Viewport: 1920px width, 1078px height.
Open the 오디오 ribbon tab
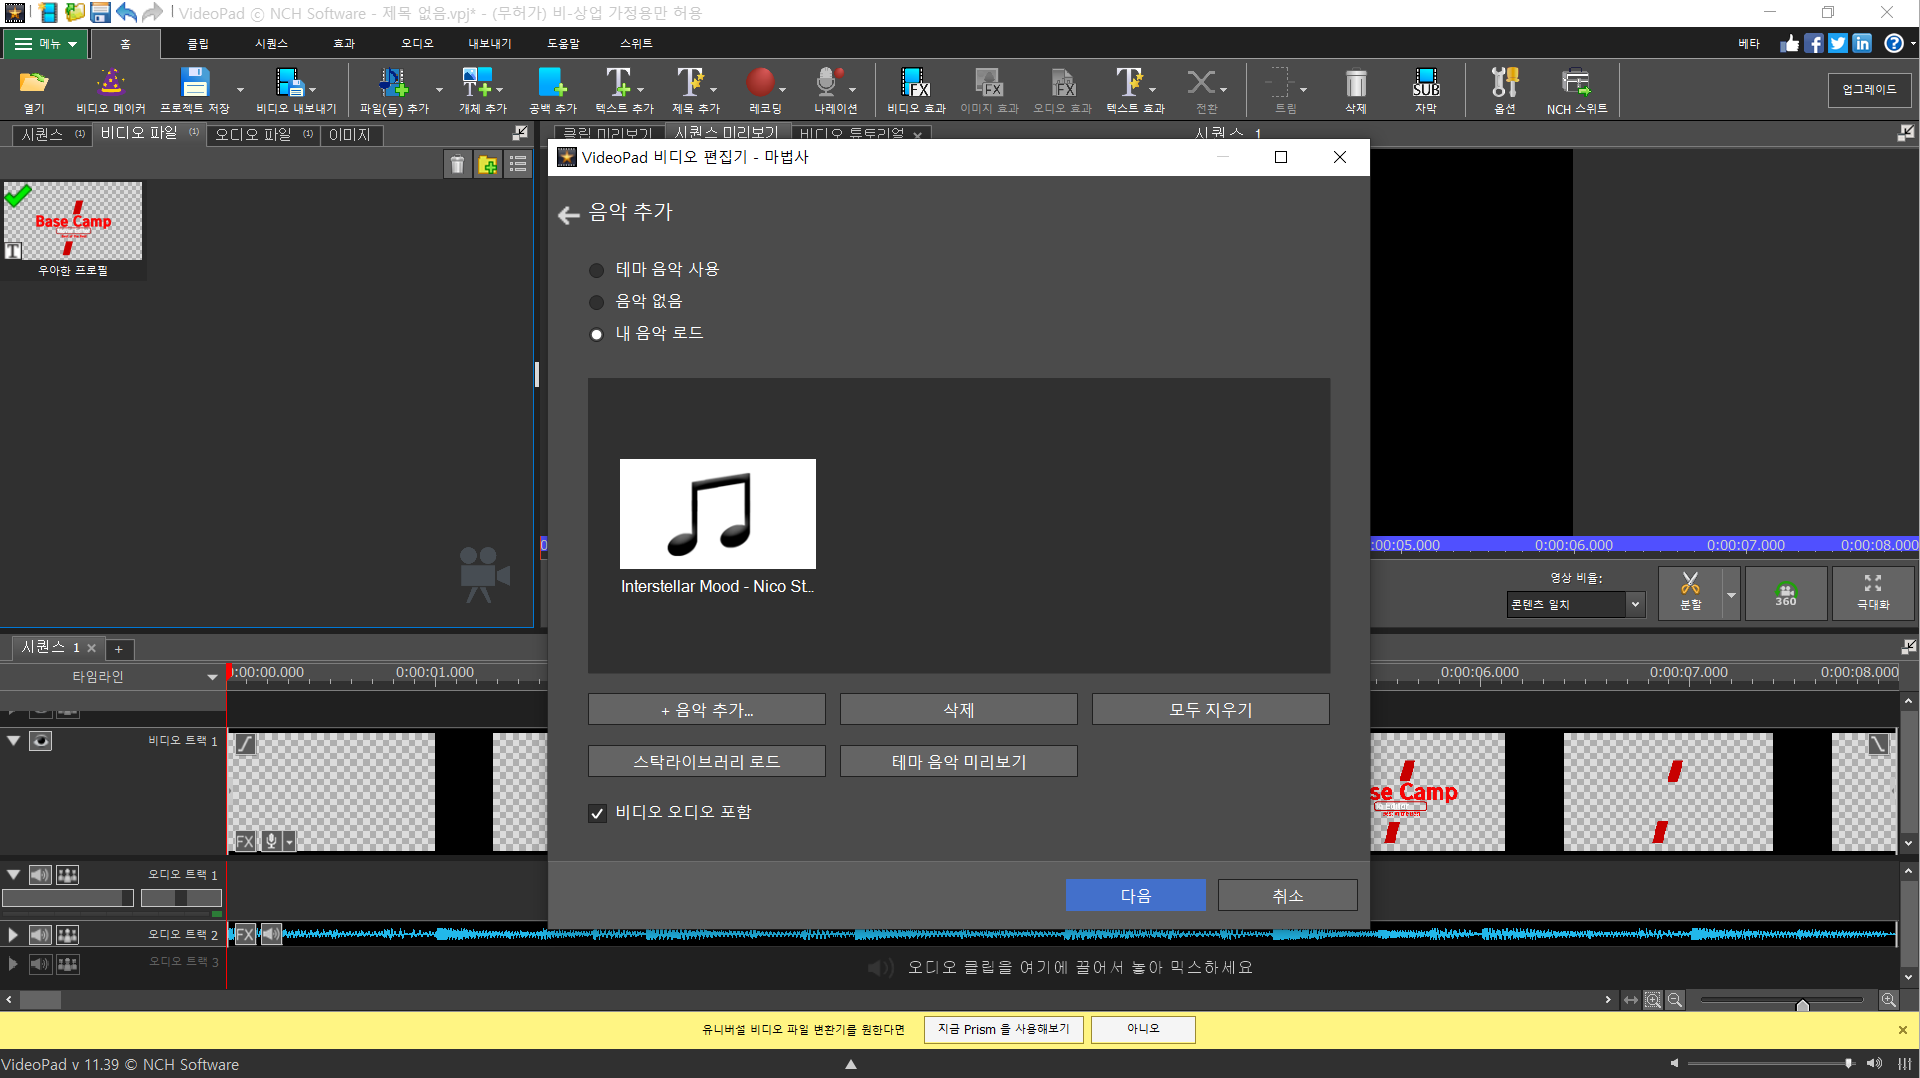point(417,44)
